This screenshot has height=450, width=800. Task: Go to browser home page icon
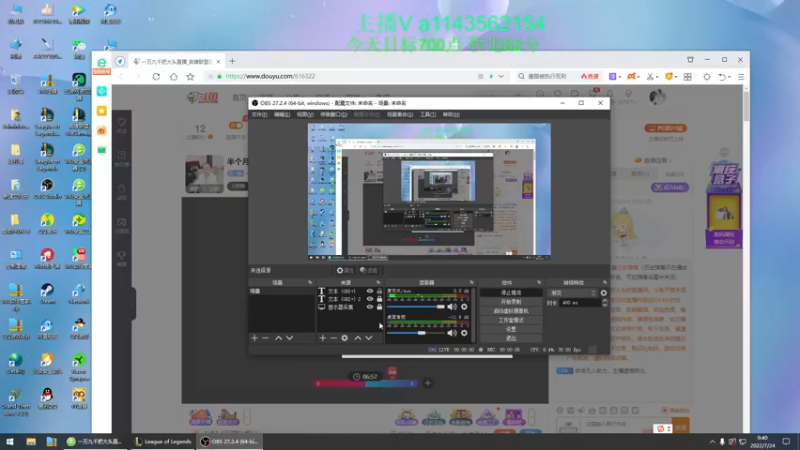click(173, 77)
